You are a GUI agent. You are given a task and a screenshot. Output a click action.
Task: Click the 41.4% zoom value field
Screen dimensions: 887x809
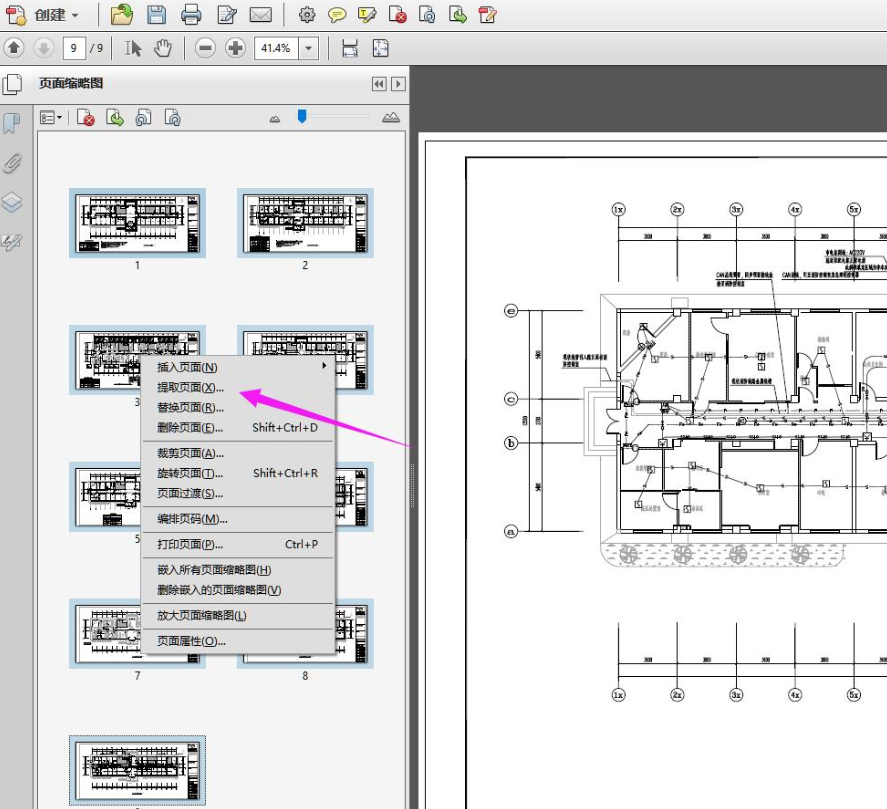[x=276, y=48]
